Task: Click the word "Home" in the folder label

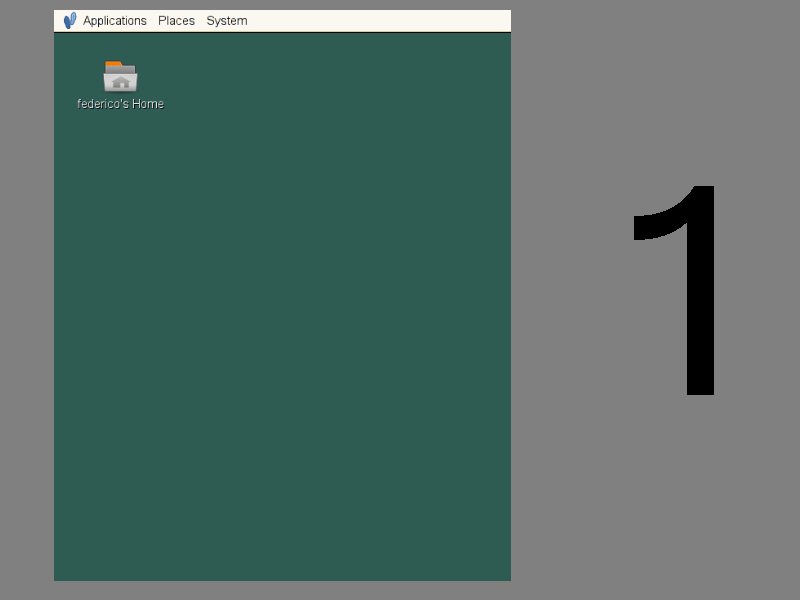Action: pos(148,104)
